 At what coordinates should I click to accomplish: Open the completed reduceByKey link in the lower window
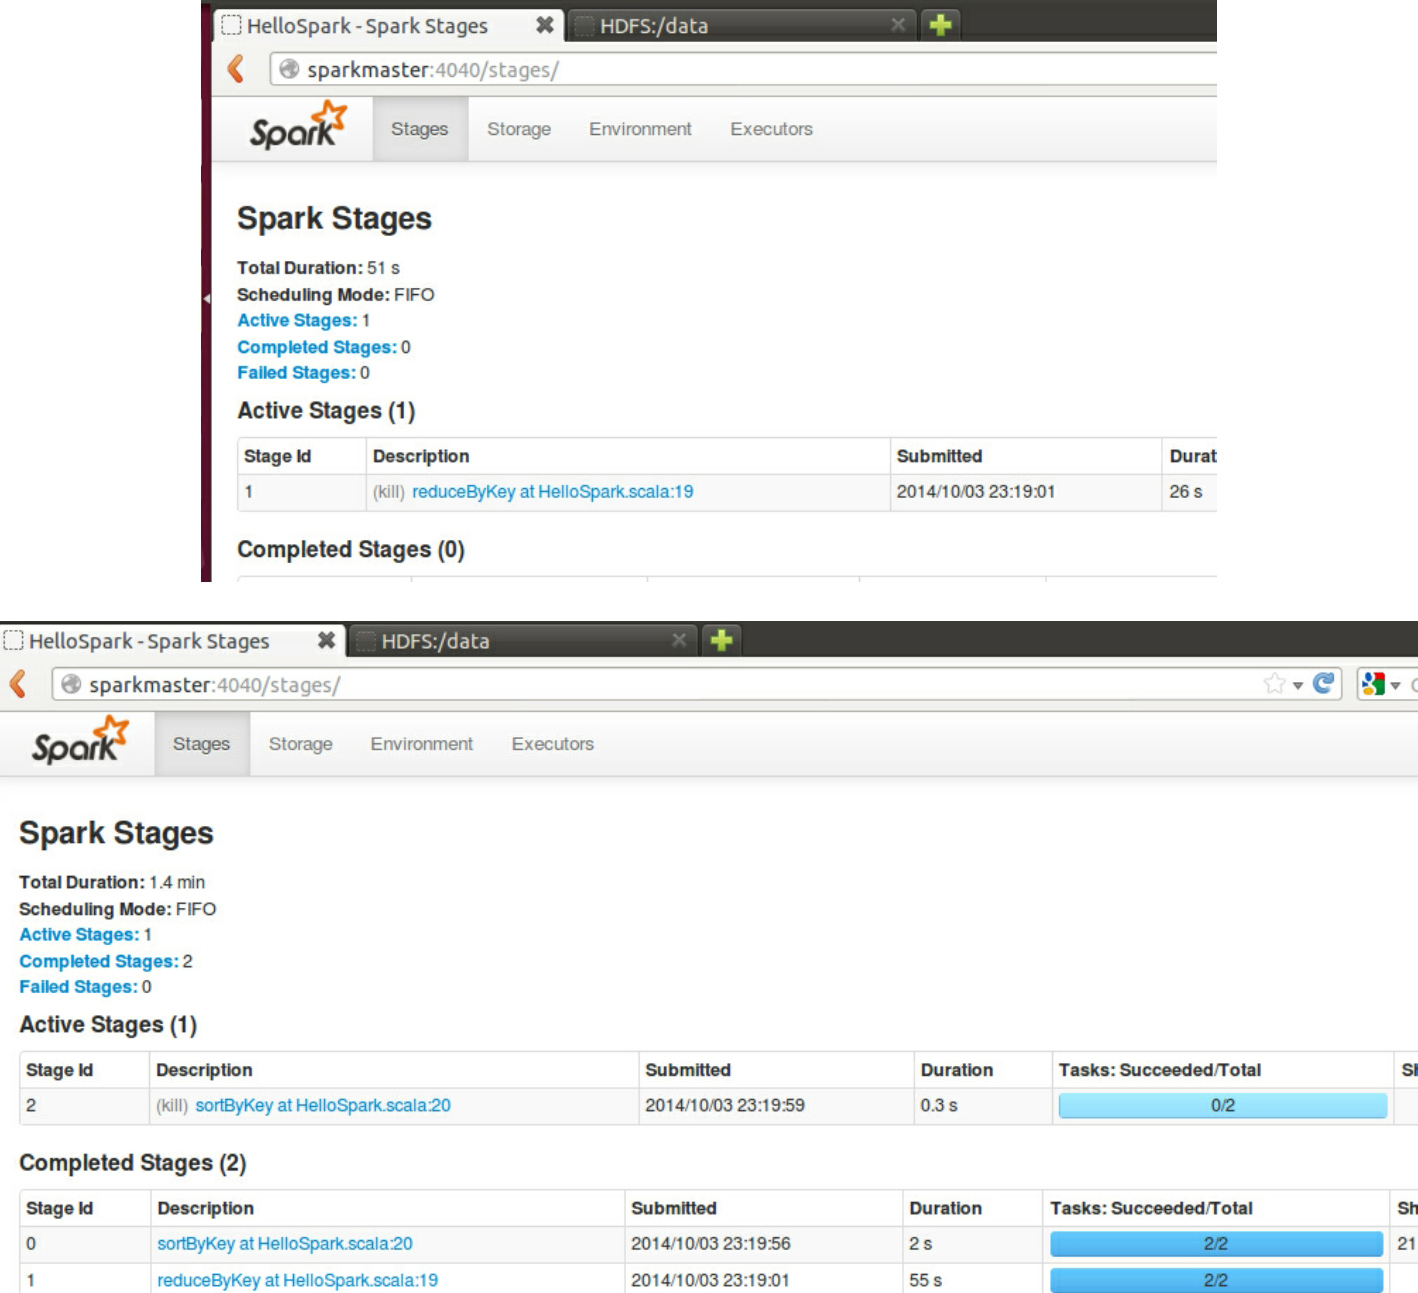[x=297, y=1280]
